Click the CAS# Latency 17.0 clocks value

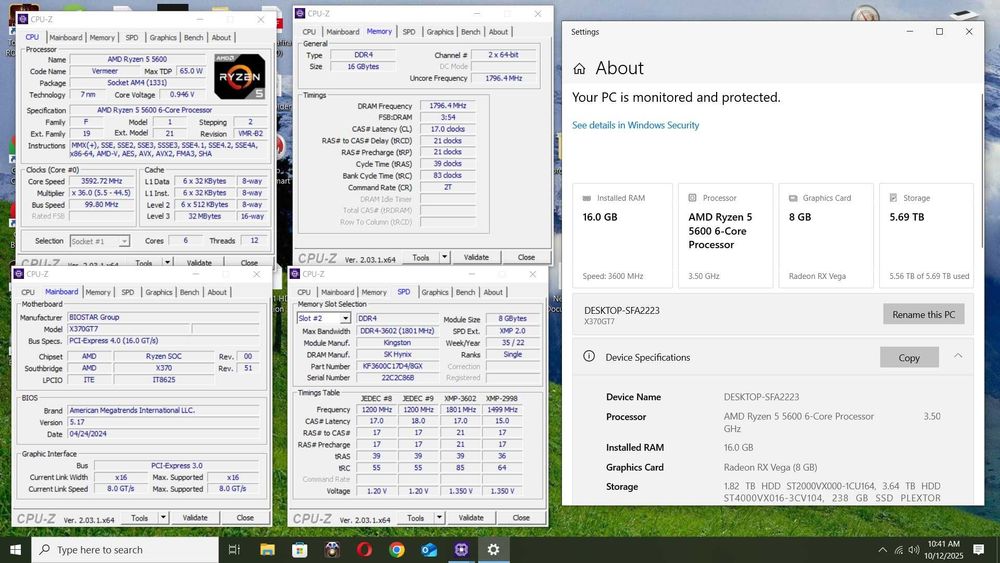(448, 129)
